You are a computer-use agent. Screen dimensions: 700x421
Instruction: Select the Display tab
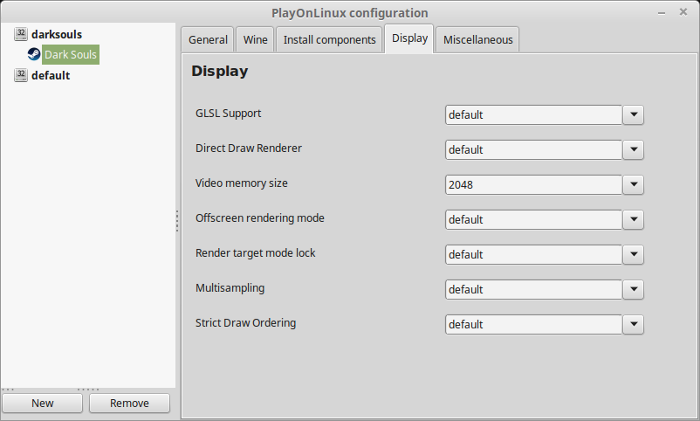409,38
